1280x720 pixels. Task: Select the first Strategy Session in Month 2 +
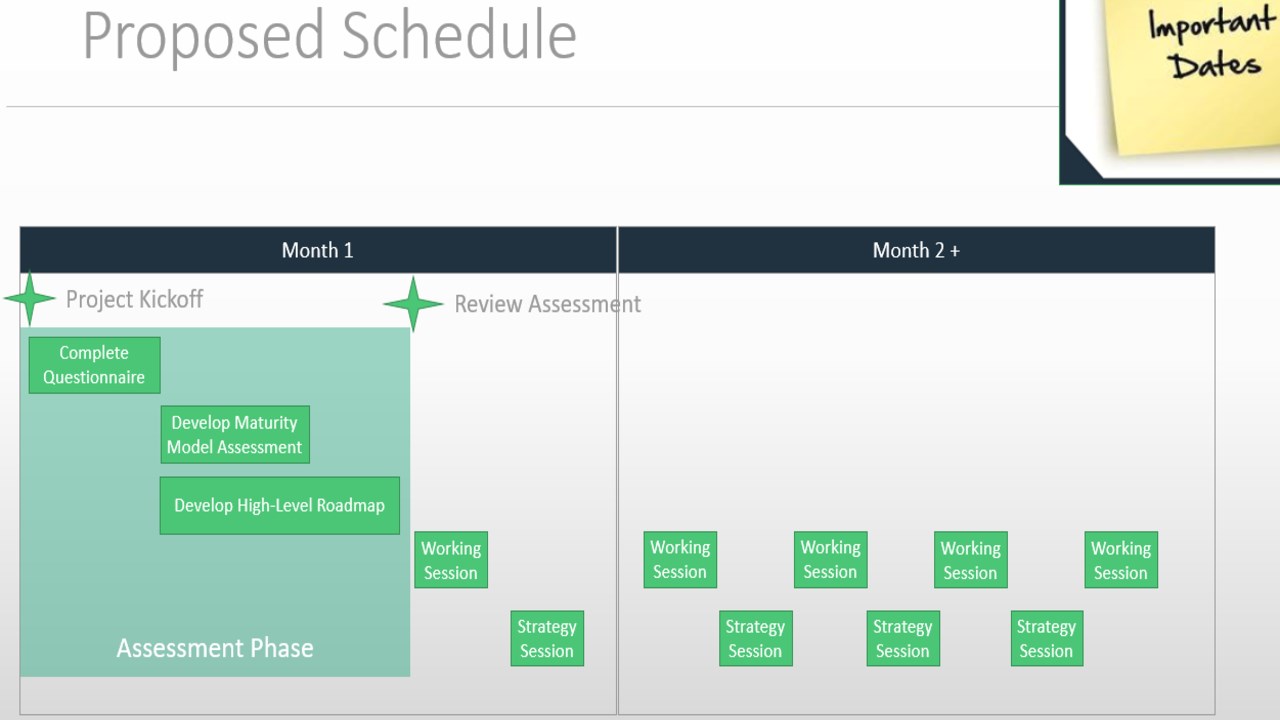pyautogui.click(x=755, y=639)
